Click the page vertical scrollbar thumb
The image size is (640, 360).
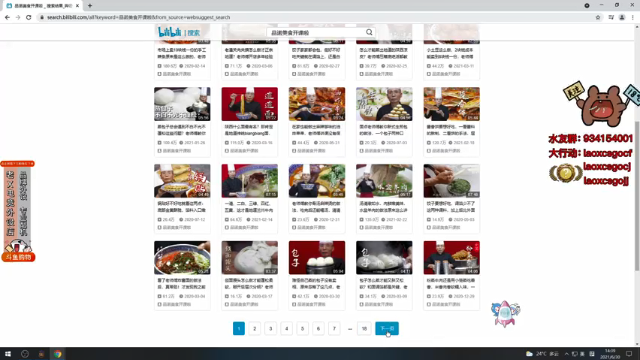click(637, 196)
